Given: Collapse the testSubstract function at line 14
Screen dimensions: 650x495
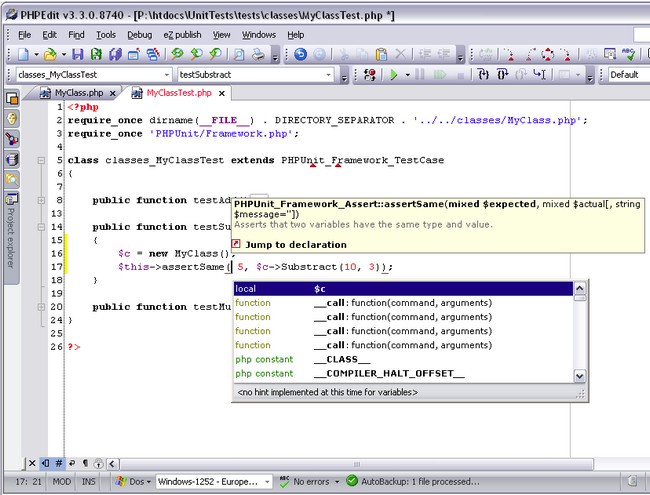Looking at the screenshot, I should pyautogui.click(x=41, y=227).
